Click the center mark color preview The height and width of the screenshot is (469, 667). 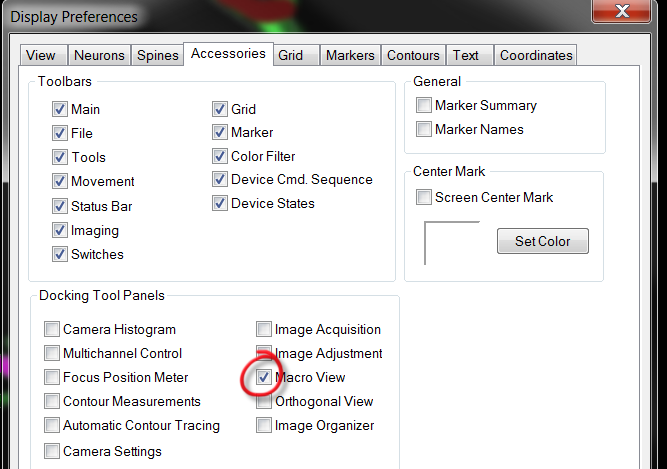point(452,243)
